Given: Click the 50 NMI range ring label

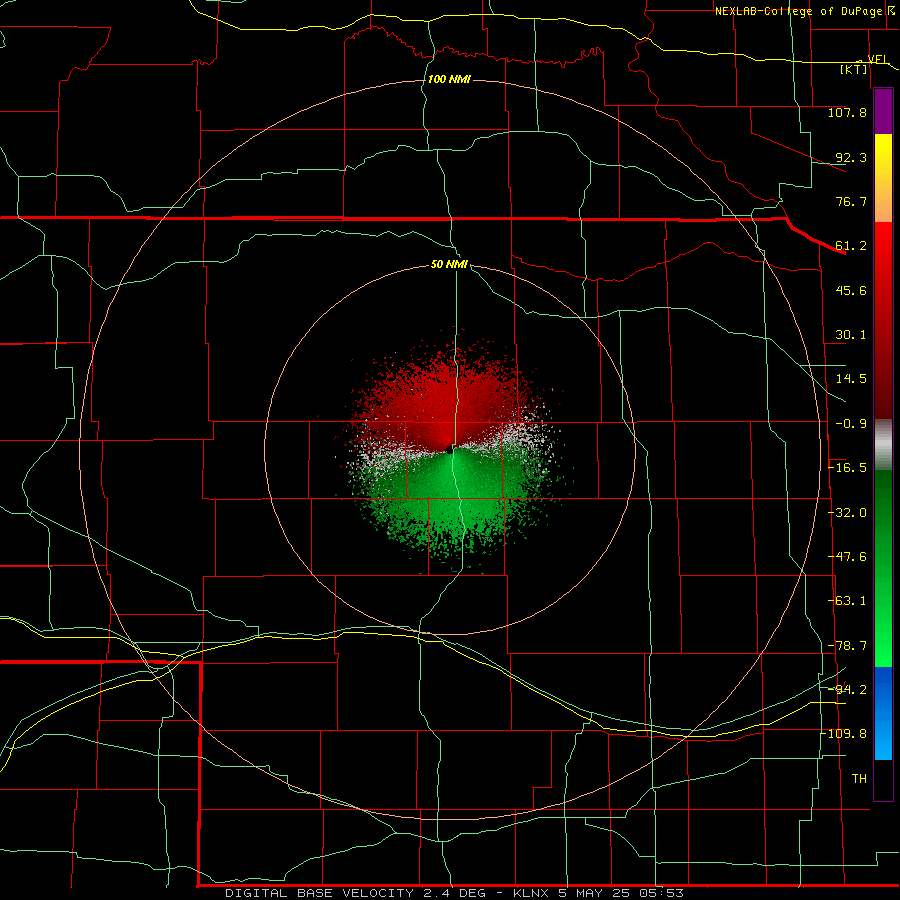Looking at the screenshot, I should (x=449, y=264).
